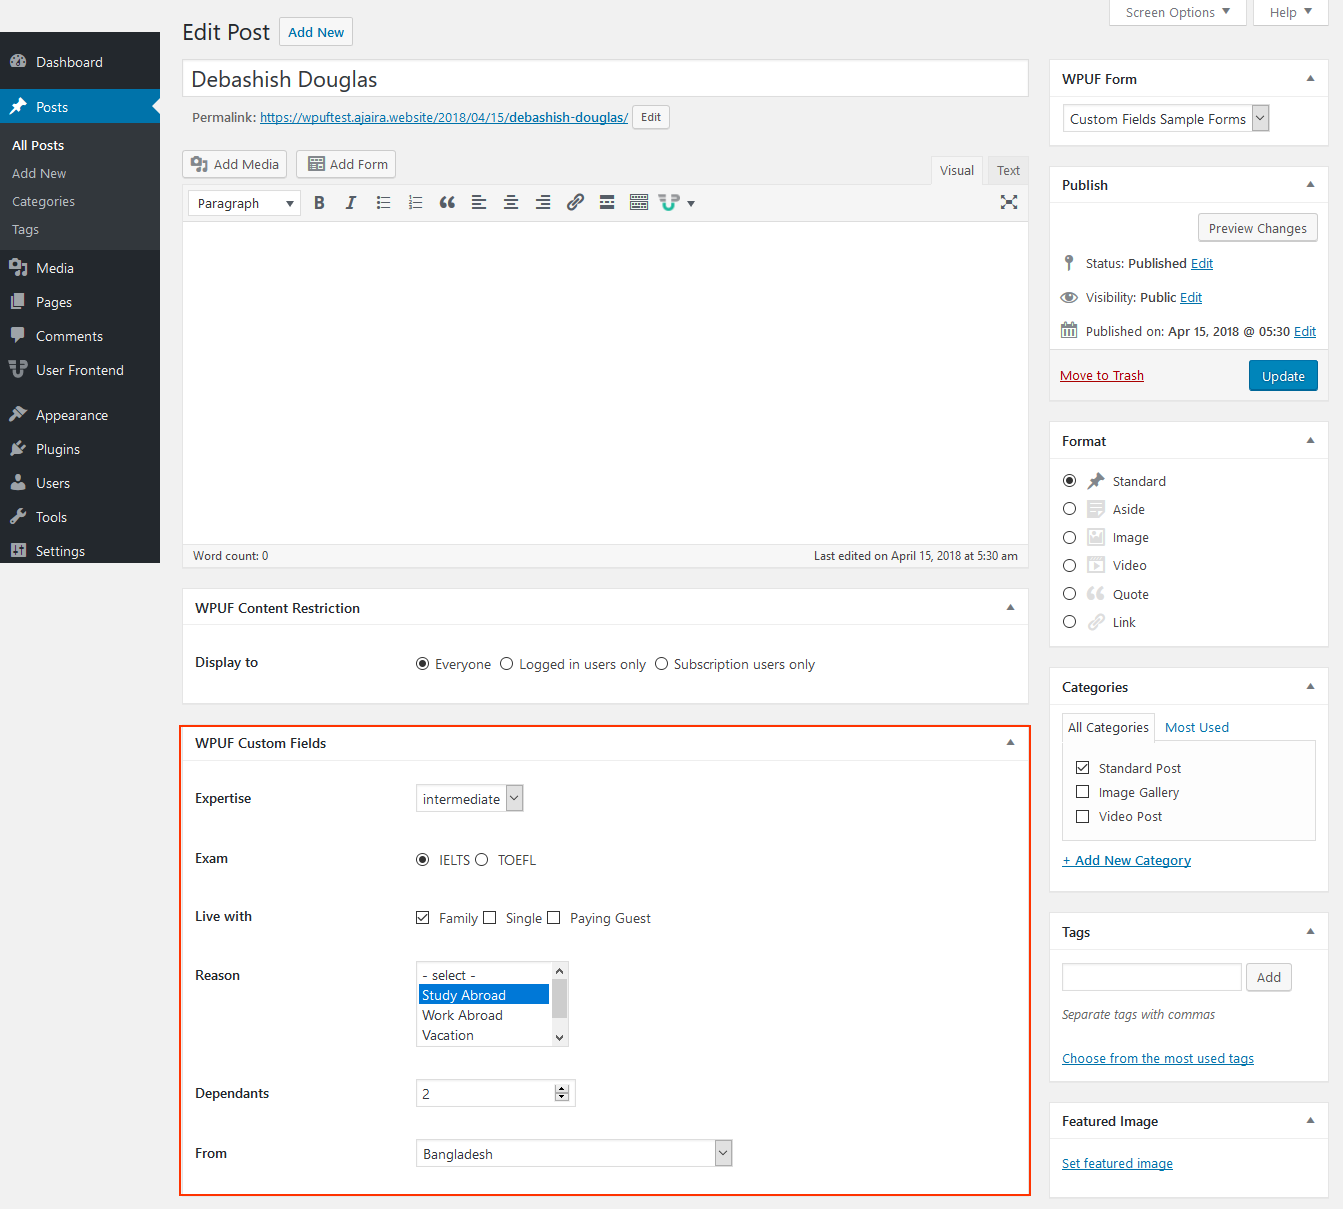The height and width of the screenshot is (1209, 1343).
Task: Click the Move to Trash link
Action: pyautogui.click(x=1102, y=376)
